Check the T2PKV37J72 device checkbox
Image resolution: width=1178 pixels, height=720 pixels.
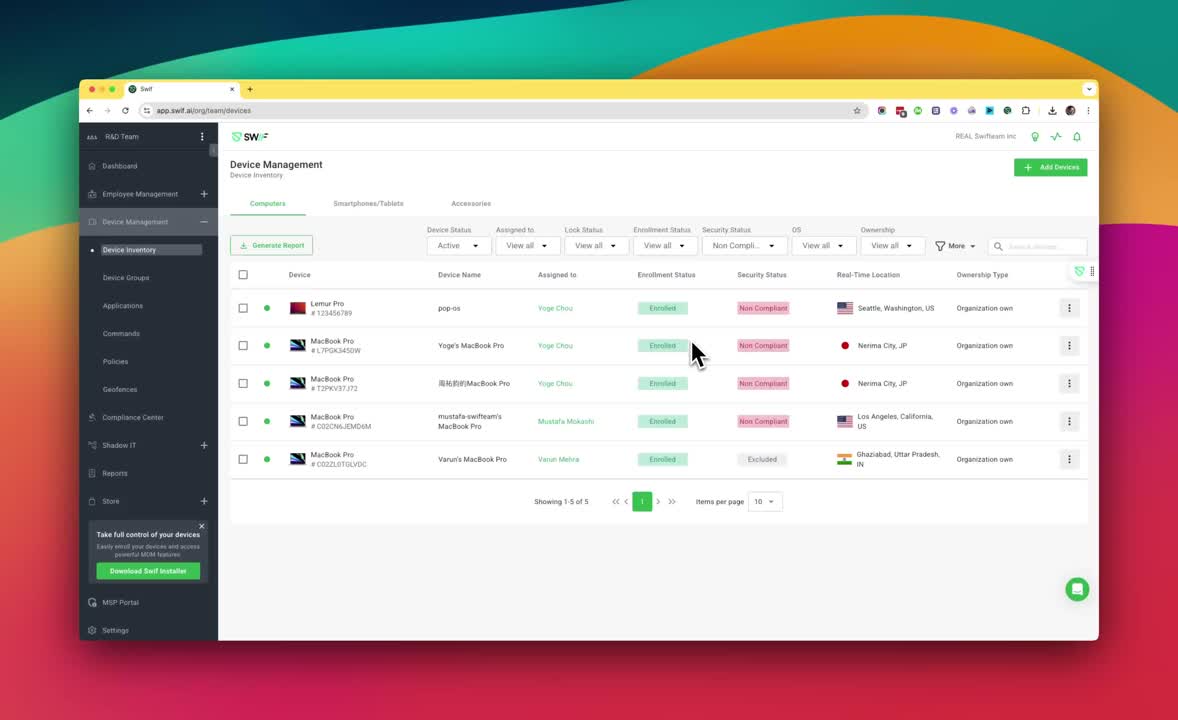coord(243,383)
